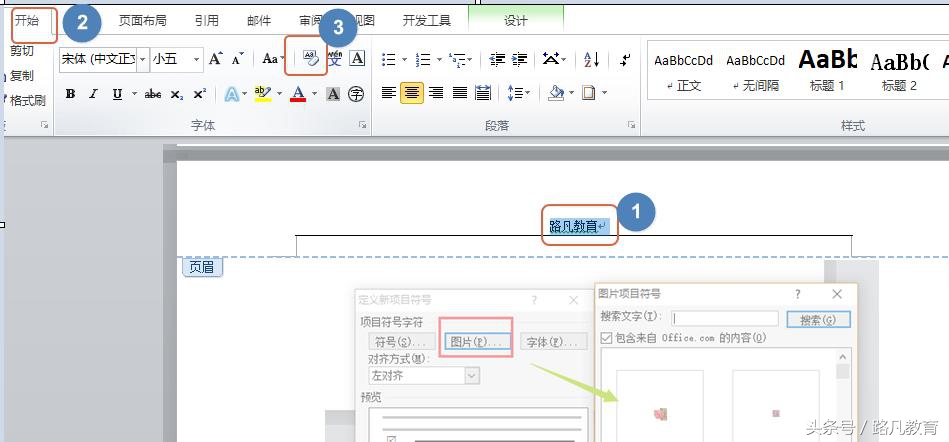
Task: Switch to the 引用 tab
Action: [x=206, y=21]
